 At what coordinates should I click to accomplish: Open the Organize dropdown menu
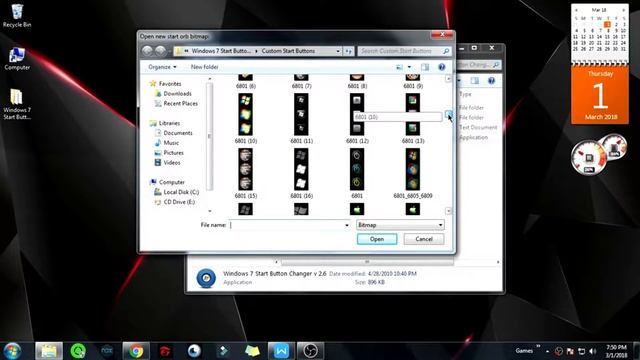tap(162, 67)
